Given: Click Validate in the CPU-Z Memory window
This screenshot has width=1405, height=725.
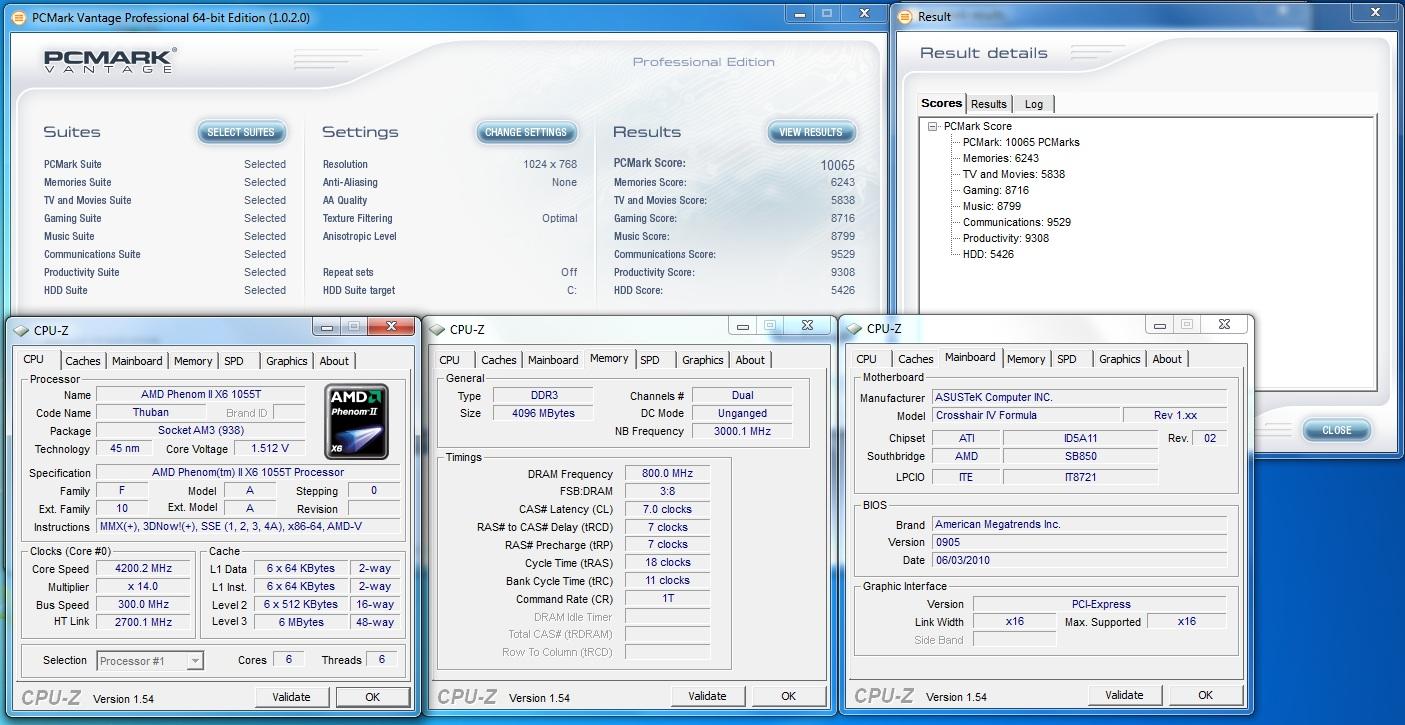Looking at the screenshot, I should [707, 696].
